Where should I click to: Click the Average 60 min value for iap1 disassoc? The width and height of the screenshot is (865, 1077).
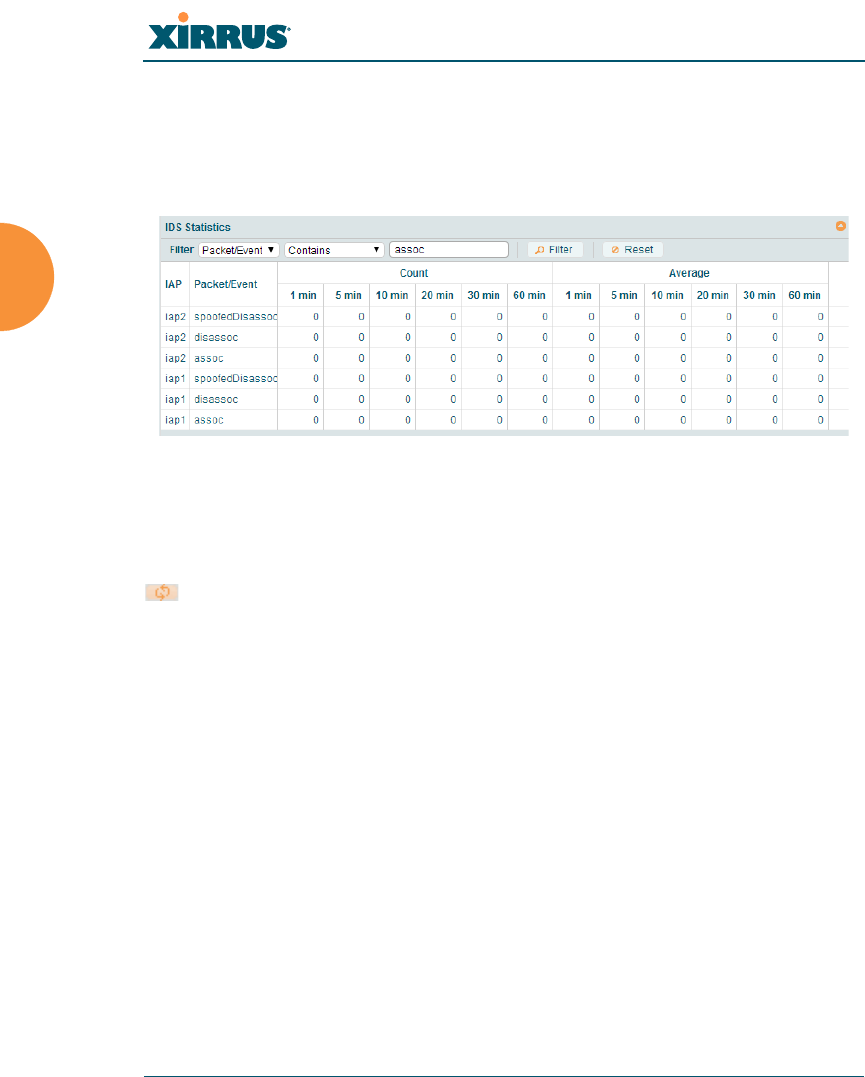[806, 399]
